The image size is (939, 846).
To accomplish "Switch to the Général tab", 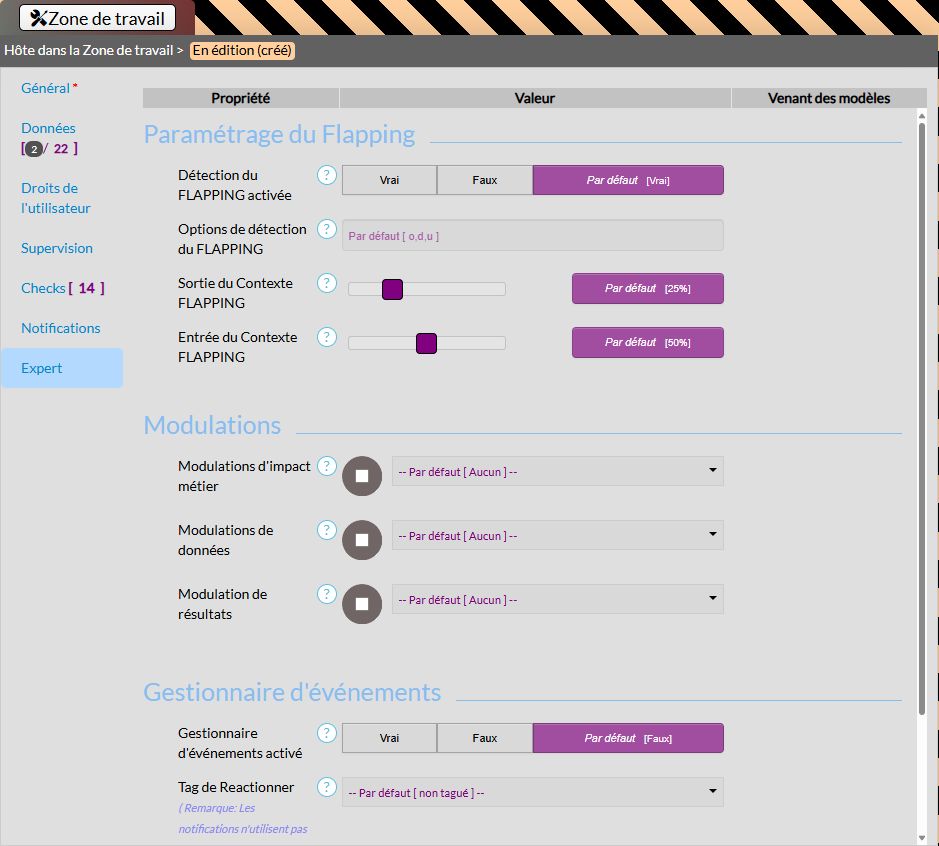I will tap(46, 88).
